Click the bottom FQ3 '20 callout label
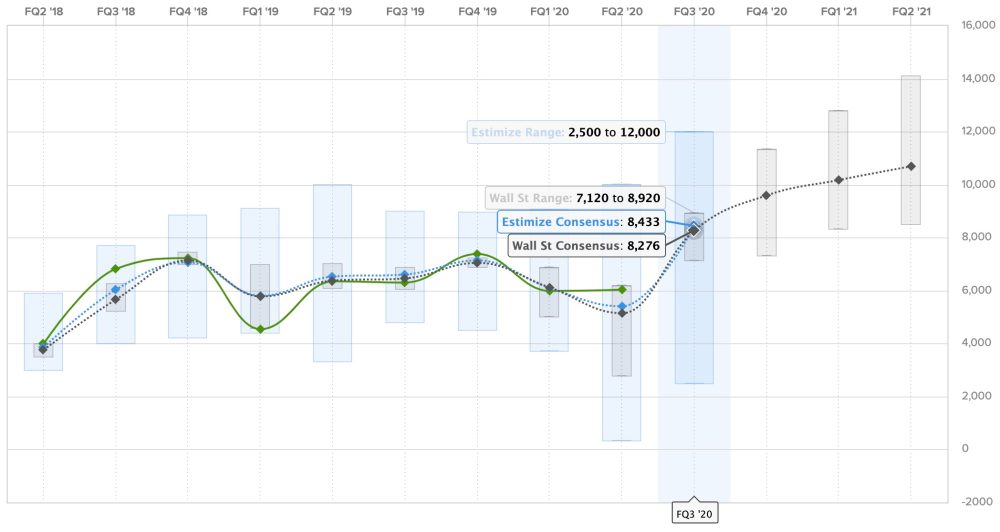The image size is (1000, 532). (694, 514)
